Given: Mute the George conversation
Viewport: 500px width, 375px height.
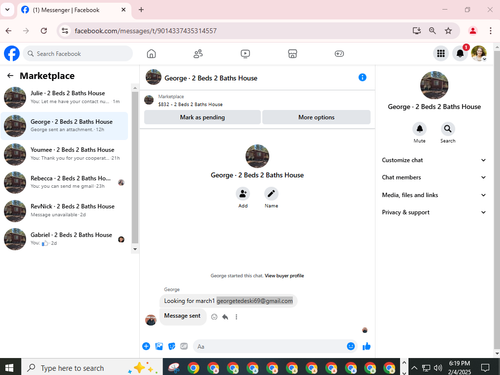Looking at the screenshot, I should (x=419, y=129).
